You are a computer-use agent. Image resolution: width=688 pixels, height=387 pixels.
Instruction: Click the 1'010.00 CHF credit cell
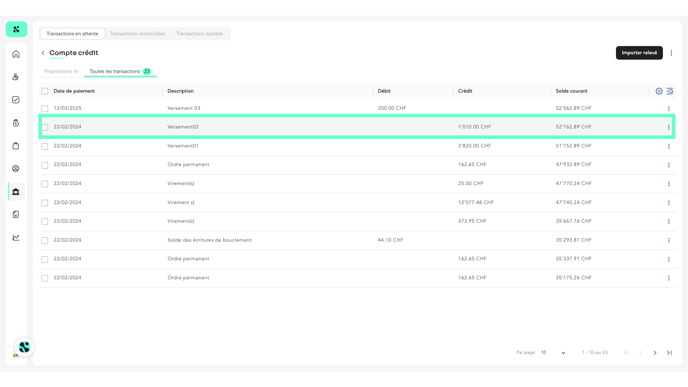[474, 127]
